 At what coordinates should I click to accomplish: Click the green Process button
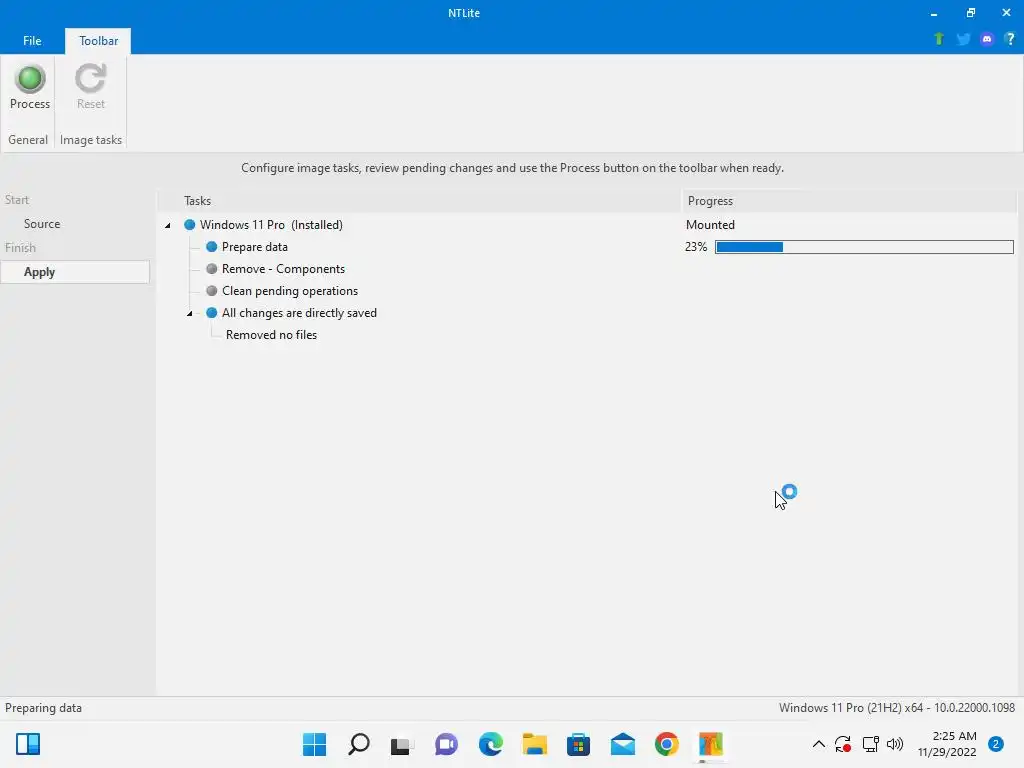click(x=29, y=86)
